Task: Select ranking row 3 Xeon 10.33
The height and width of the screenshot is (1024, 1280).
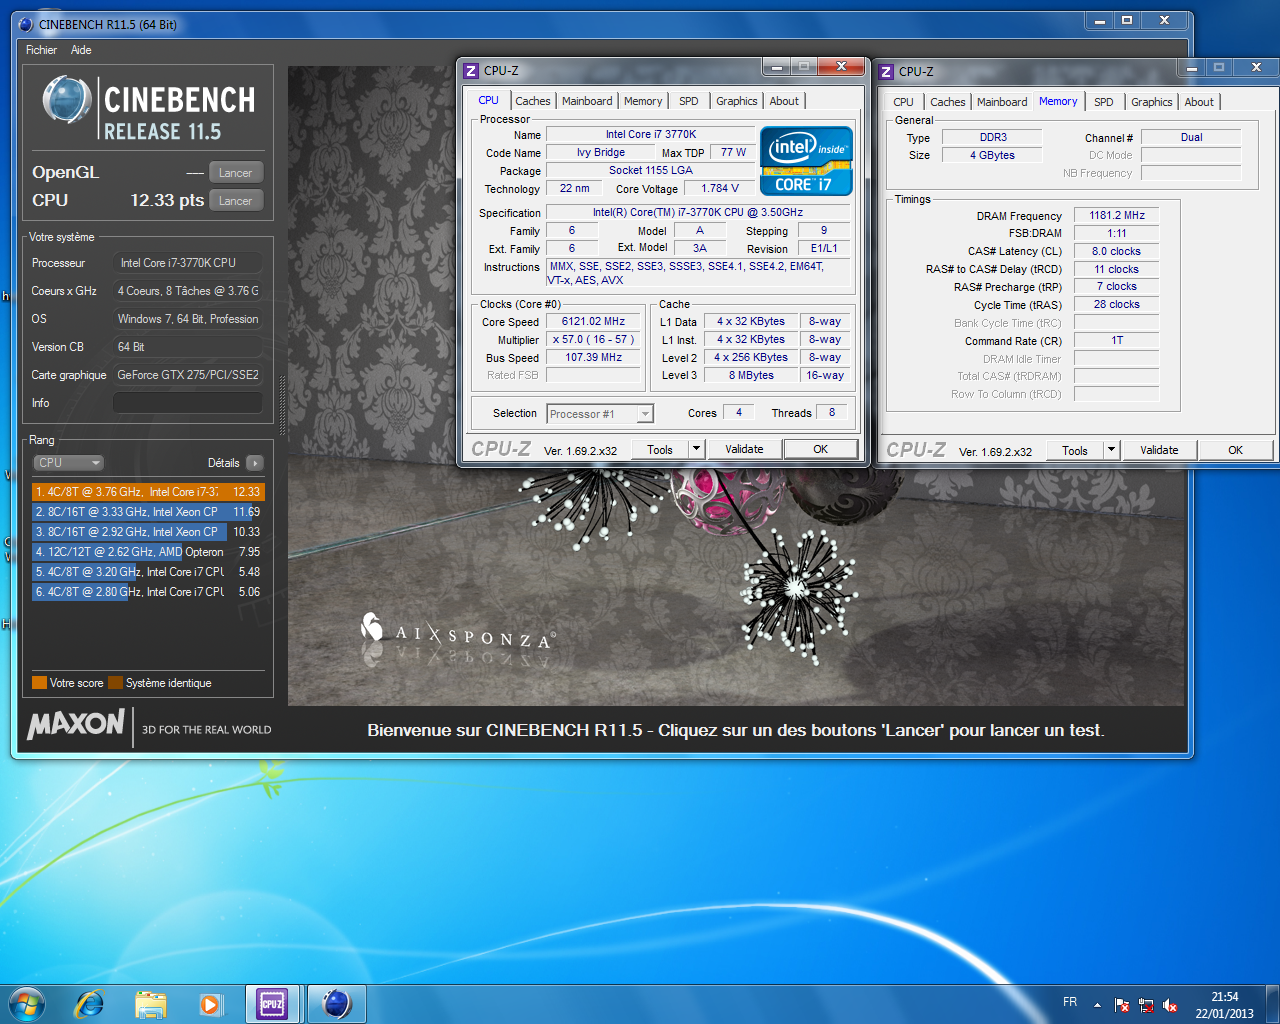Action: click(148, 532)
